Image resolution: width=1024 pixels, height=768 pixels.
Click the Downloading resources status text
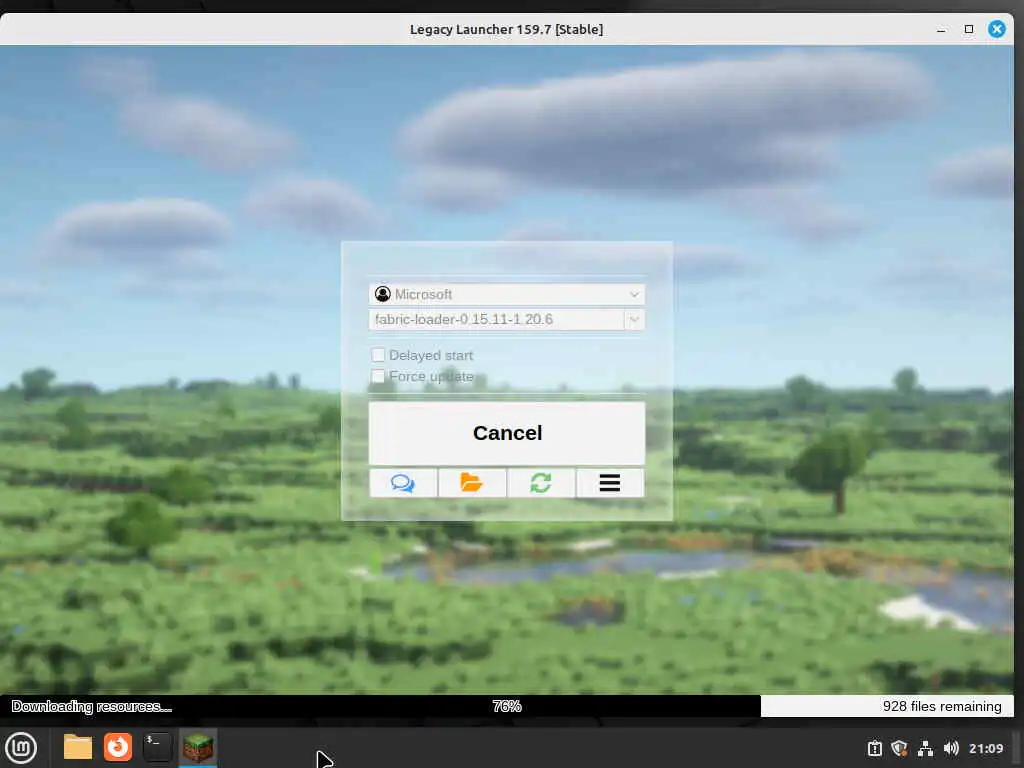coord(91,706)
